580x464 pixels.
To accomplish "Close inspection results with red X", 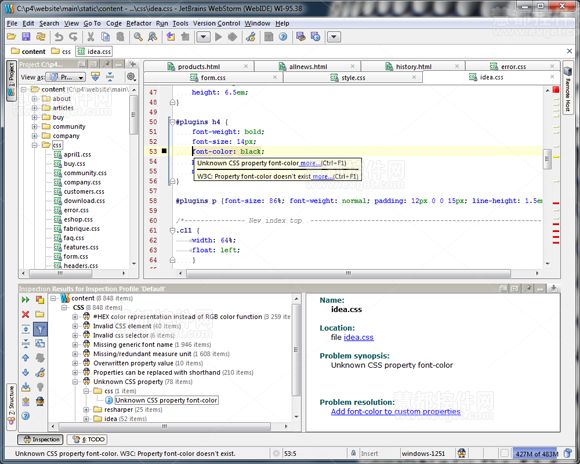I will pyautogui.click(x=26, y=314).
